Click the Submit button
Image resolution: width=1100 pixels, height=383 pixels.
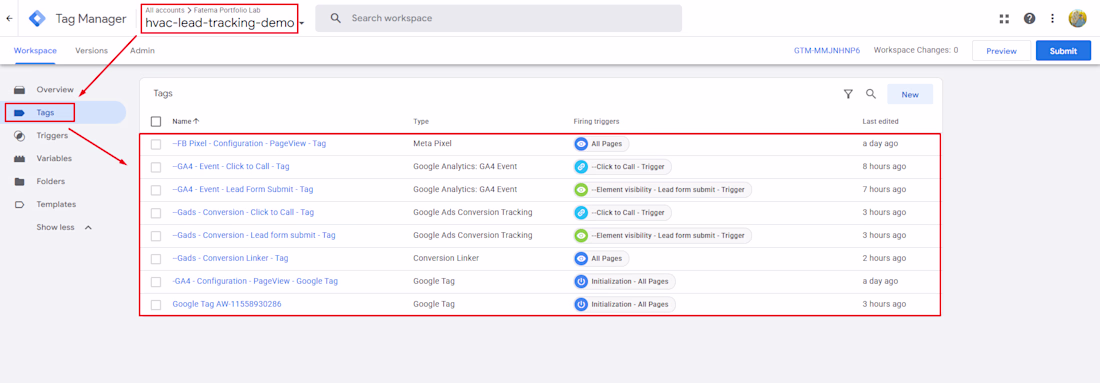[x=1063, y=51]
